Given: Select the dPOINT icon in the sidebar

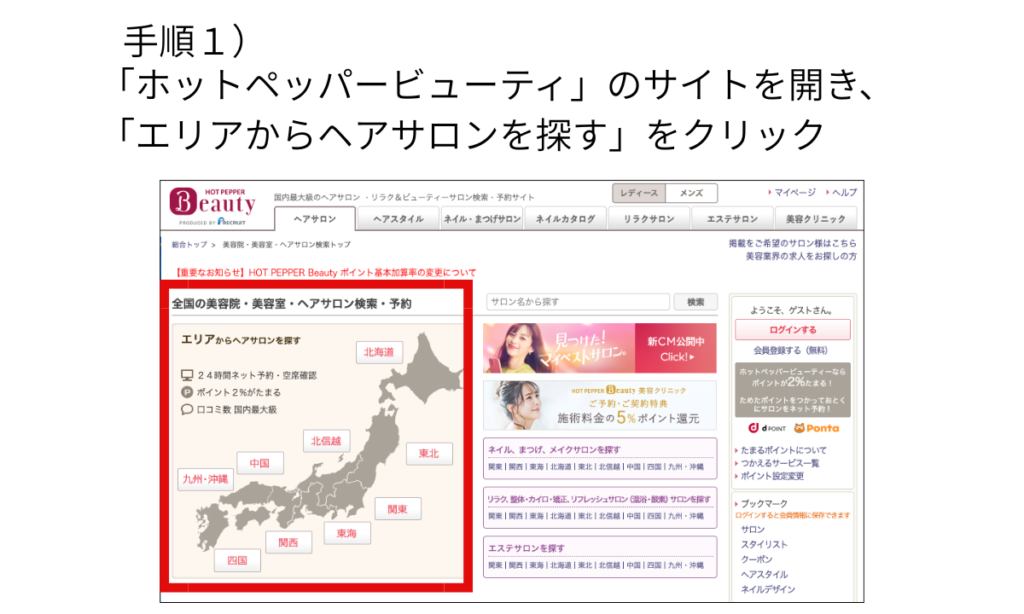Looking at the screenshot, I should [x=766, y=429].
